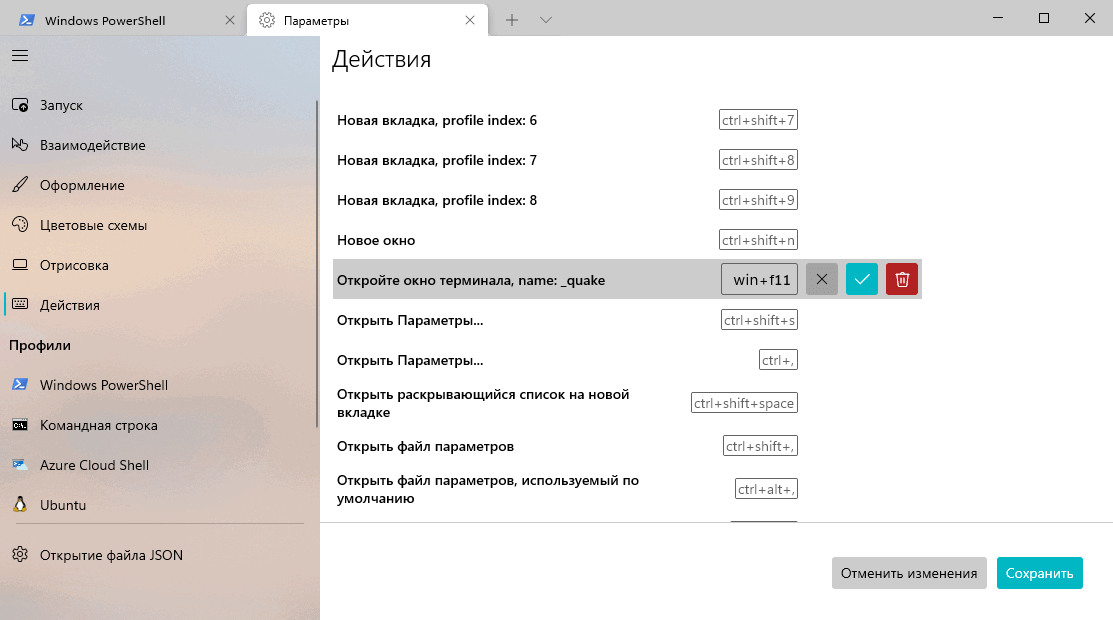The width and height of the screenshot is (1113, 620).
Task: Open the Командная строка profile settings
Action: click(x=158, y=425)
